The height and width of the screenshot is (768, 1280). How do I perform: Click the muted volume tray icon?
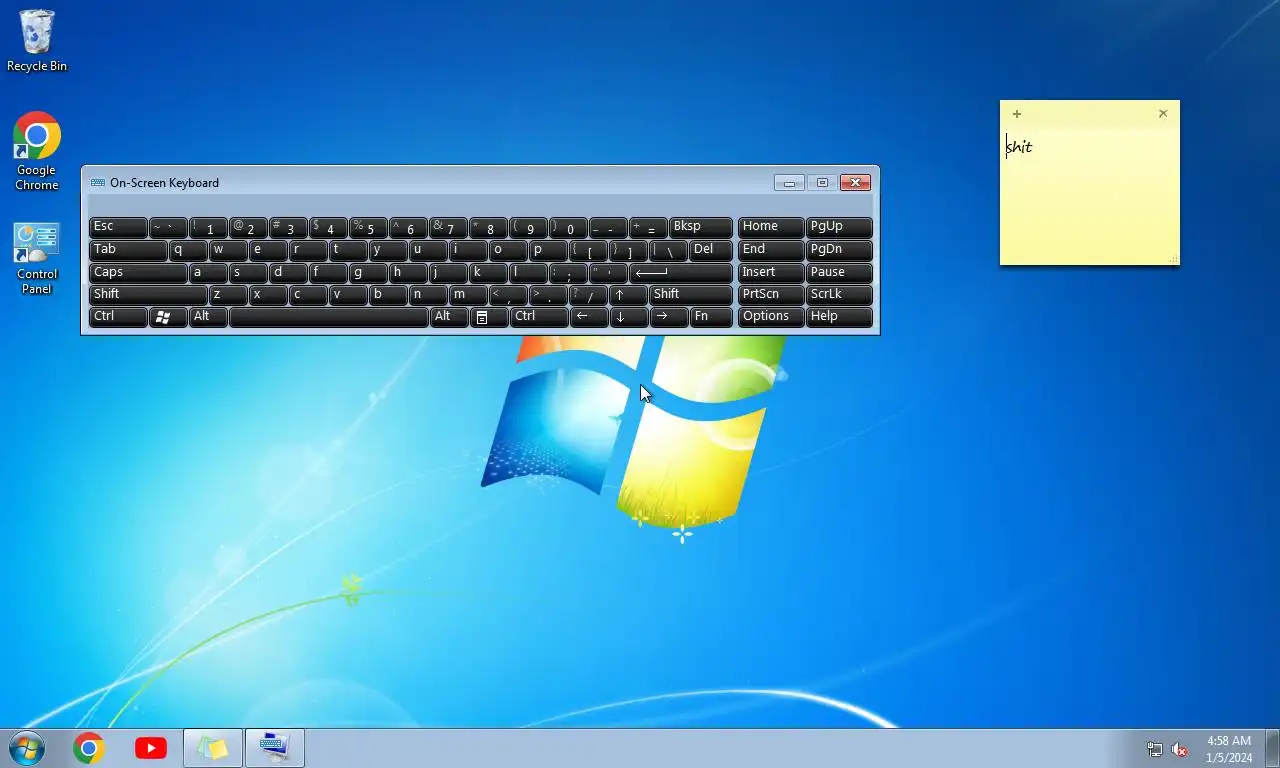pyautogui.click(x=1179, y=749)
